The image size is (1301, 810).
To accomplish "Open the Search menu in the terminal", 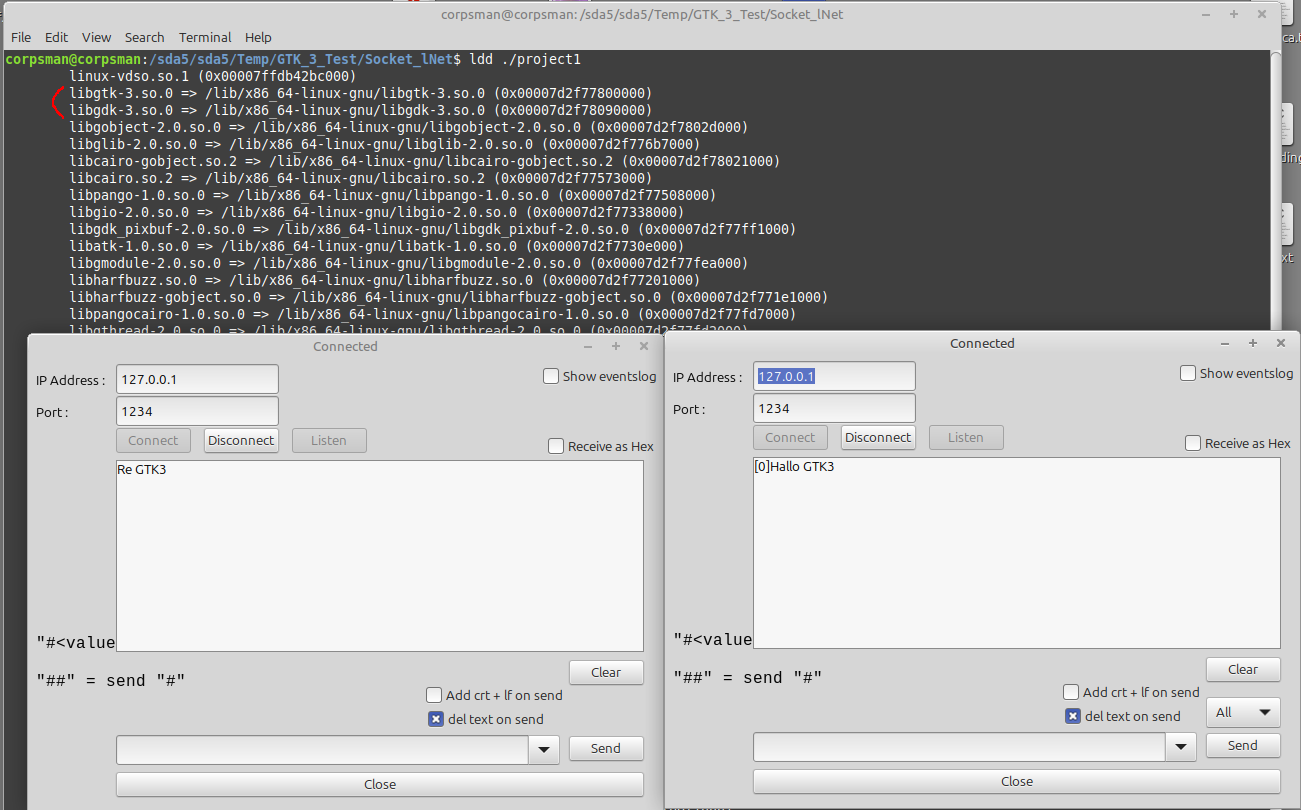I will point(144,37).
